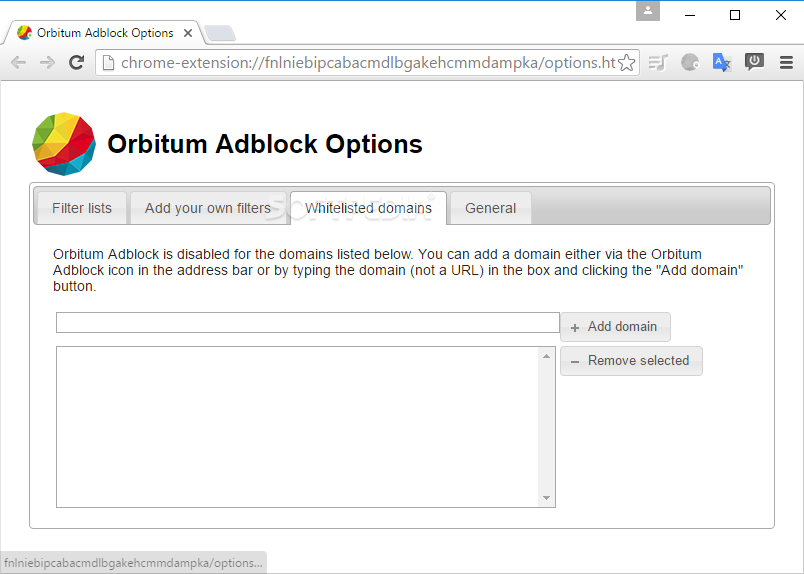
Task: Switch to the Filter lists tab
Action: [82, 208]
